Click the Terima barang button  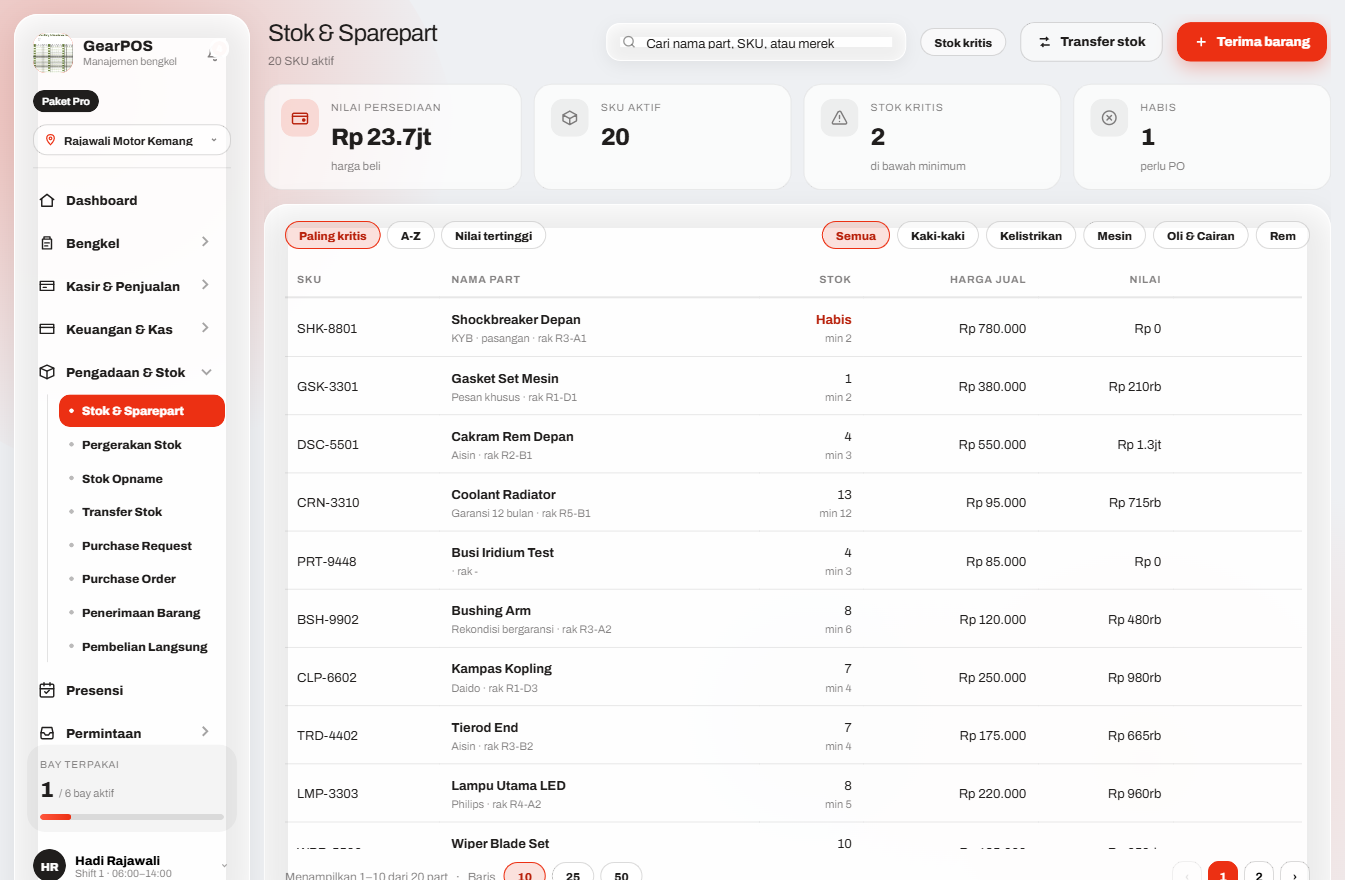[x=1252, y=42]
